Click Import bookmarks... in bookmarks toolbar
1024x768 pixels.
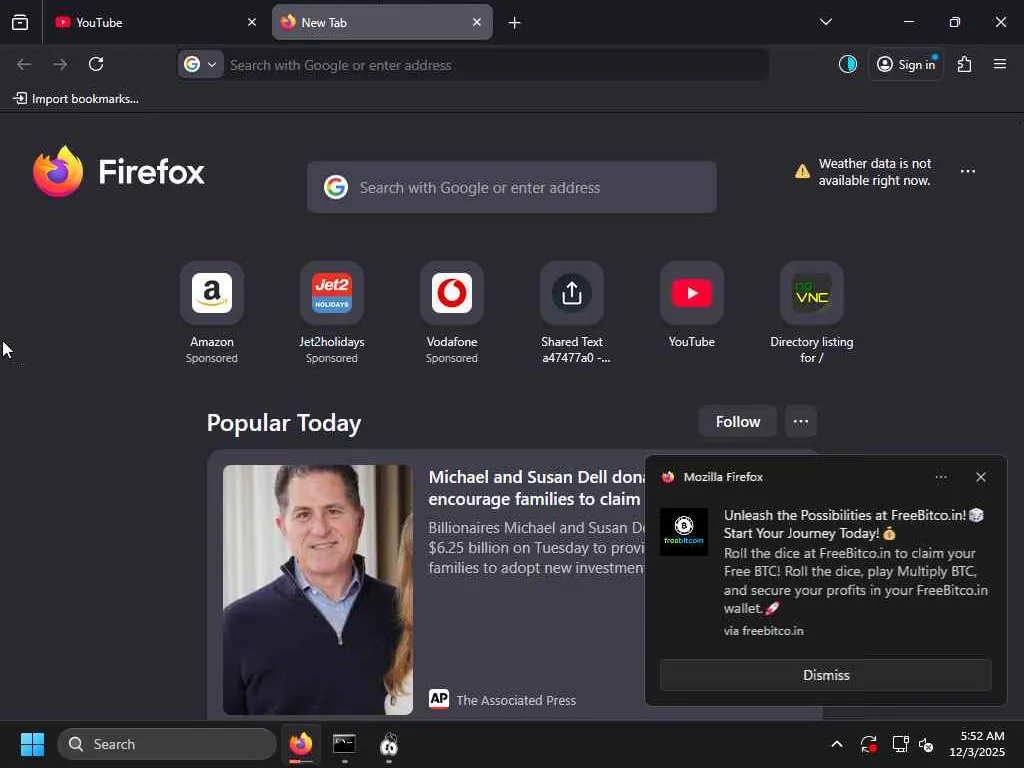(76, 99)
